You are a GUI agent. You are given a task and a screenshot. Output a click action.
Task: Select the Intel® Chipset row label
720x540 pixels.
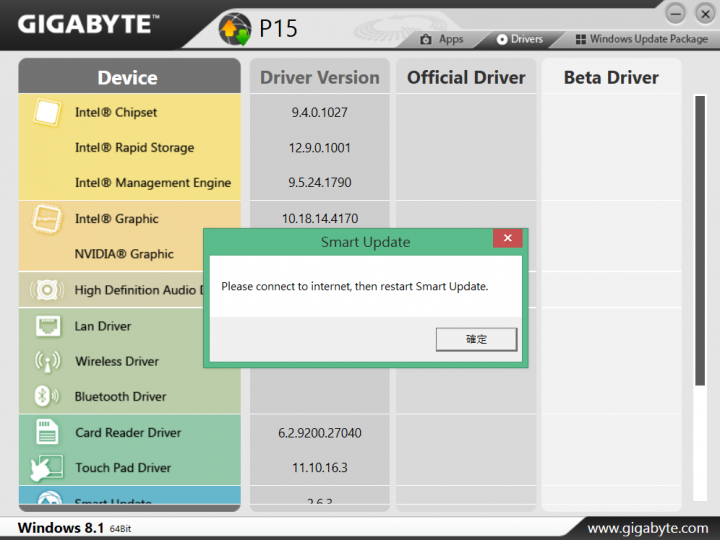[x=116, y=112]
